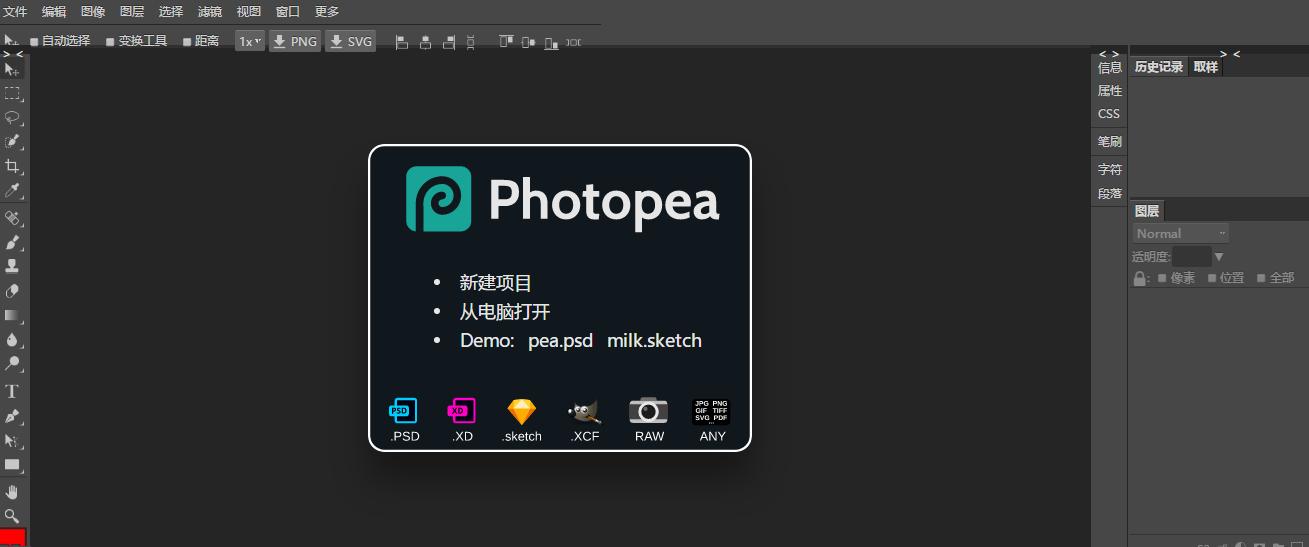
Task: Click the align horizontal centers icon
Action: pyautogui.click(x=426, y=42)
